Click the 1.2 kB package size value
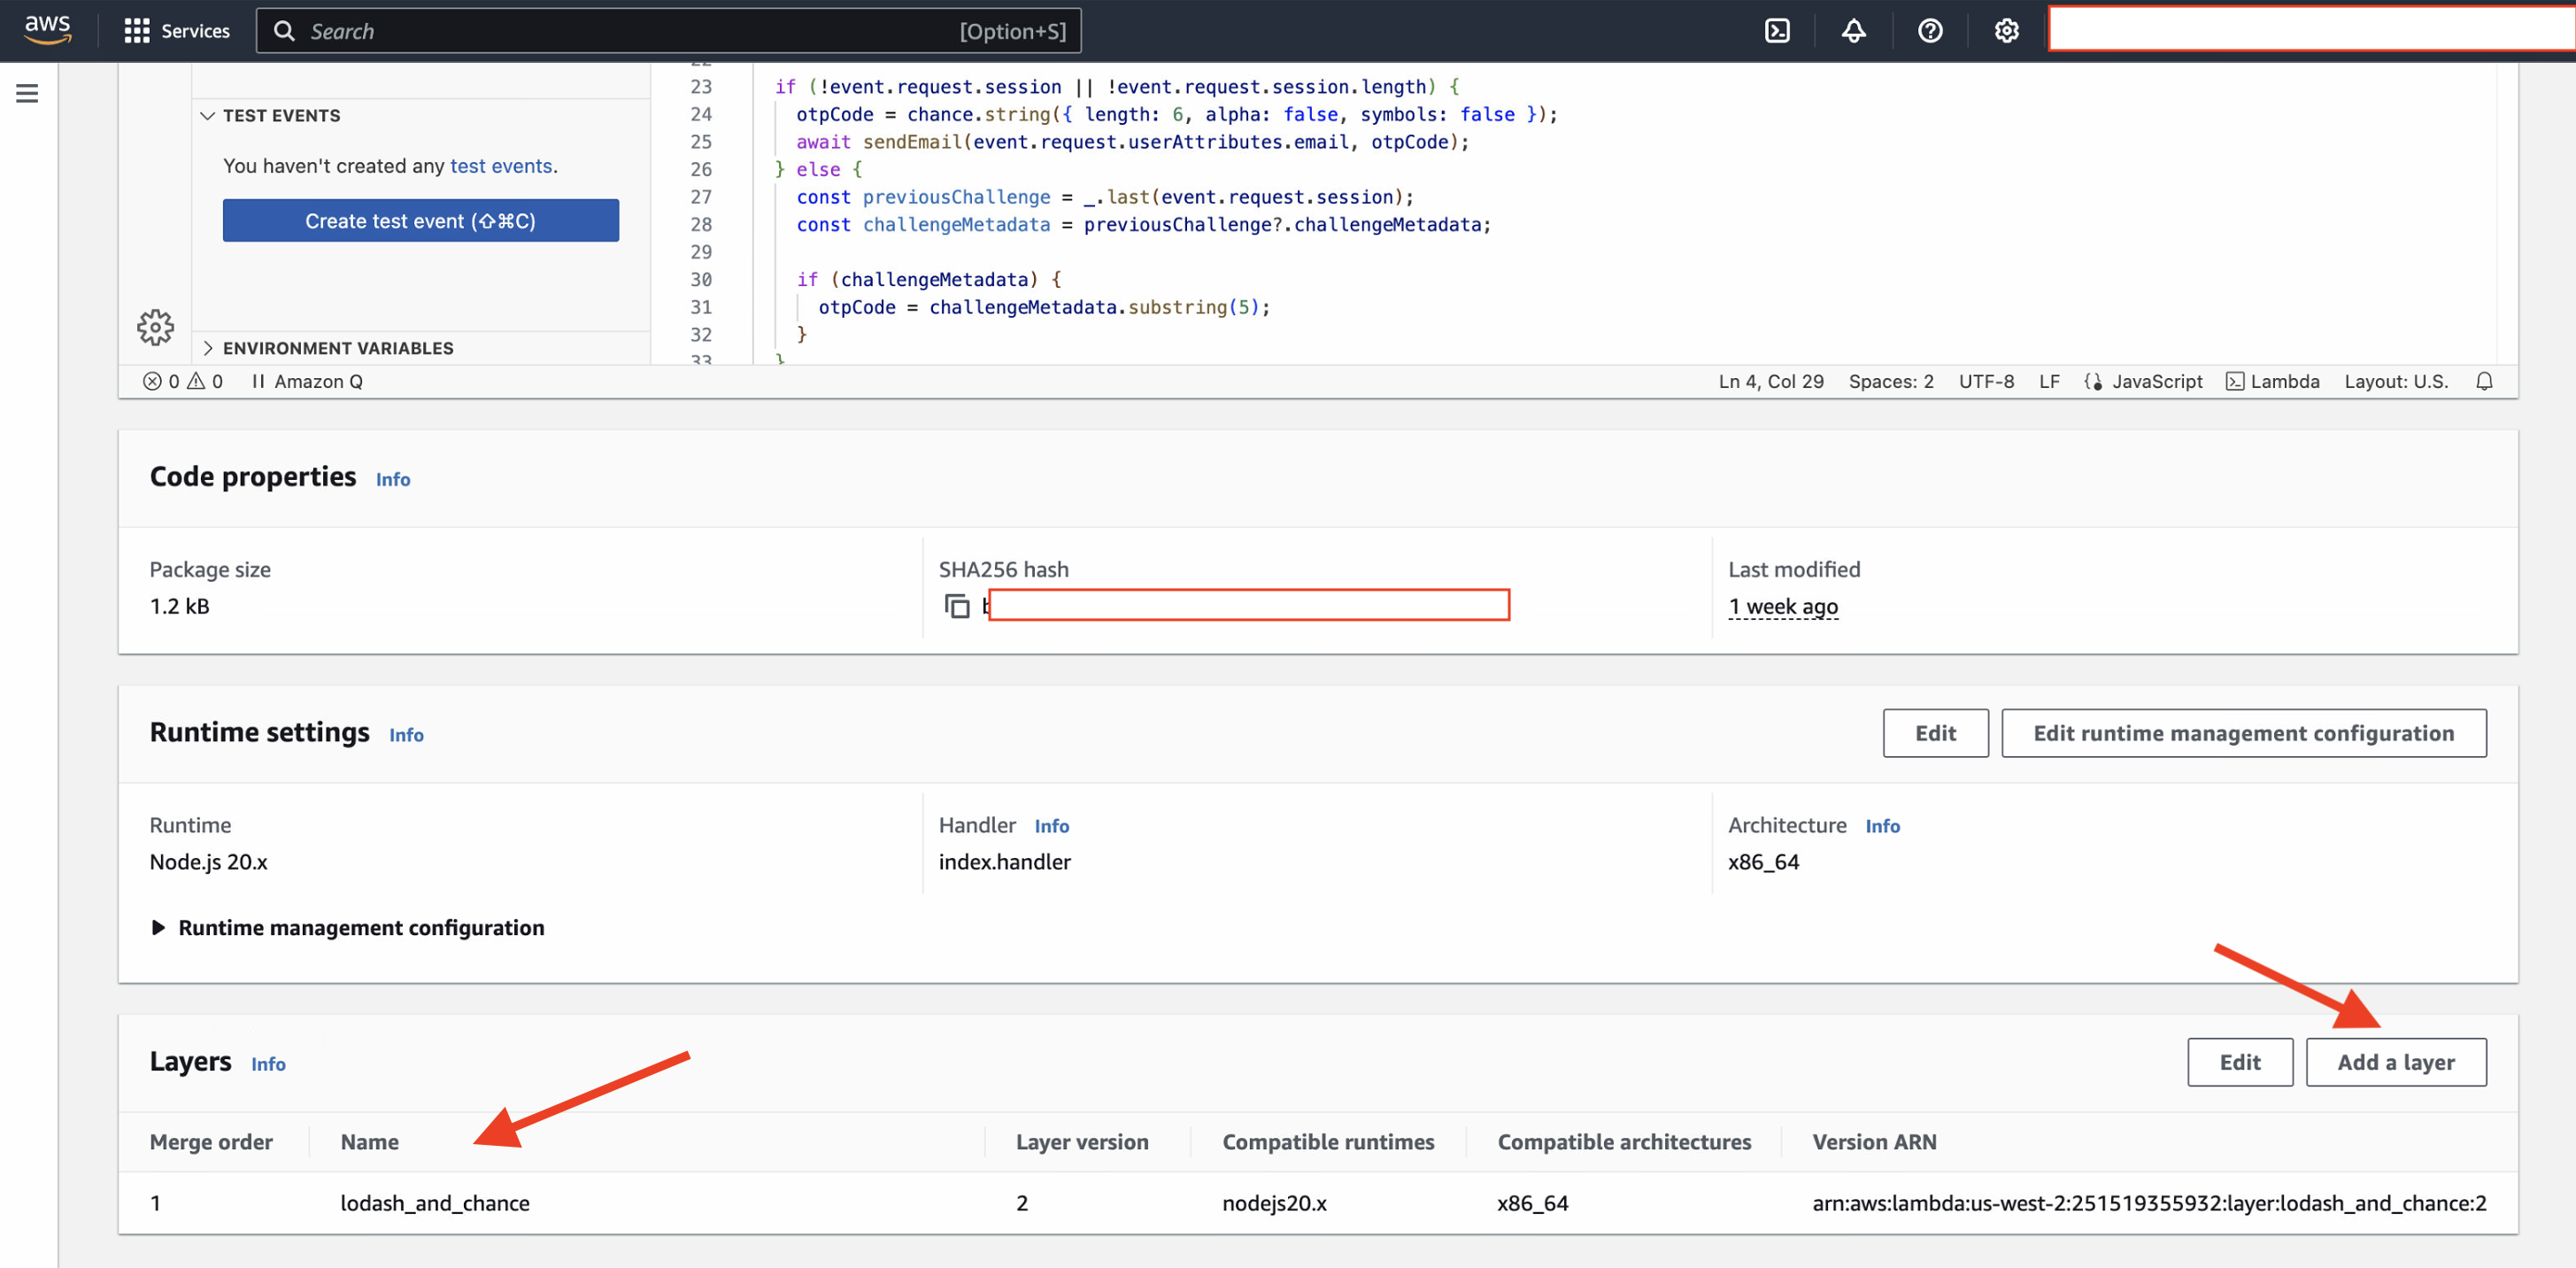This screenshot has height=1268, width=2576. click(x=179, y=606)
